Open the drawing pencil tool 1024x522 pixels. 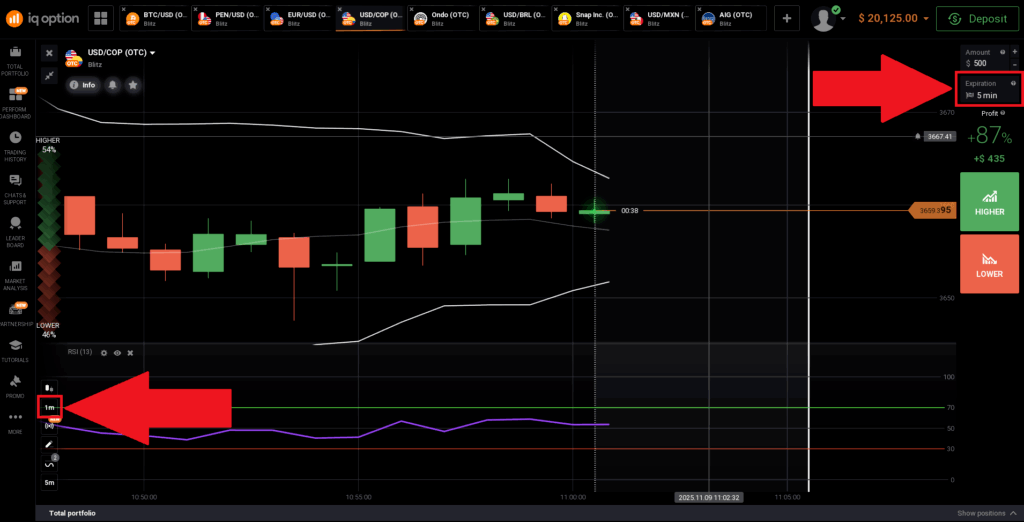50,444
